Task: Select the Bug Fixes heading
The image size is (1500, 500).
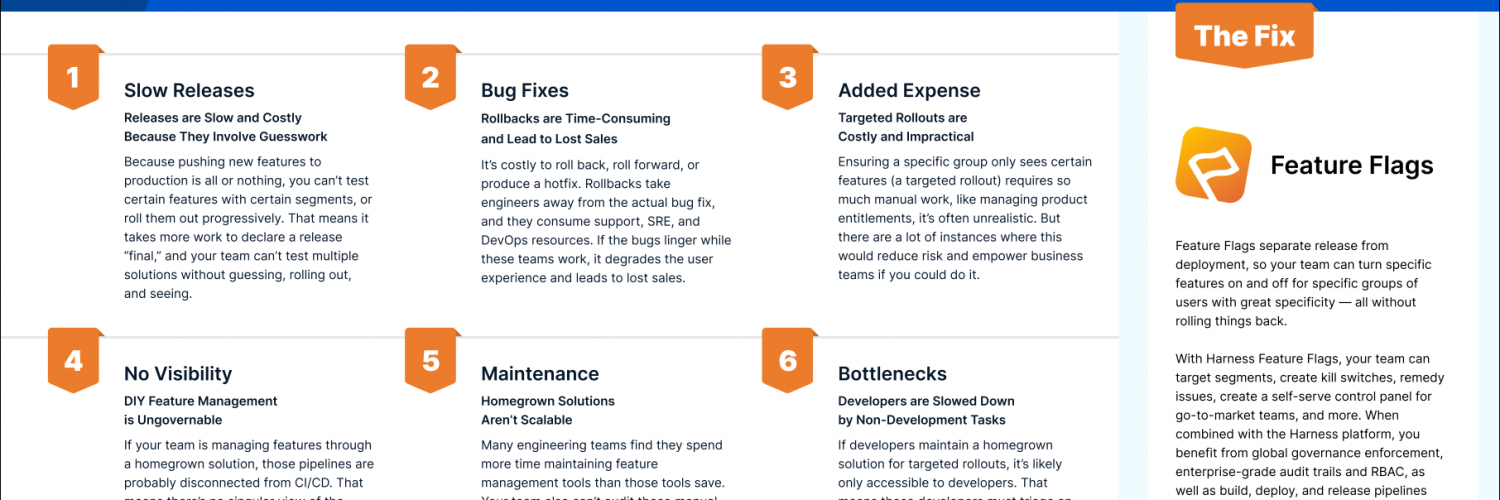Action: coord(525,91)
